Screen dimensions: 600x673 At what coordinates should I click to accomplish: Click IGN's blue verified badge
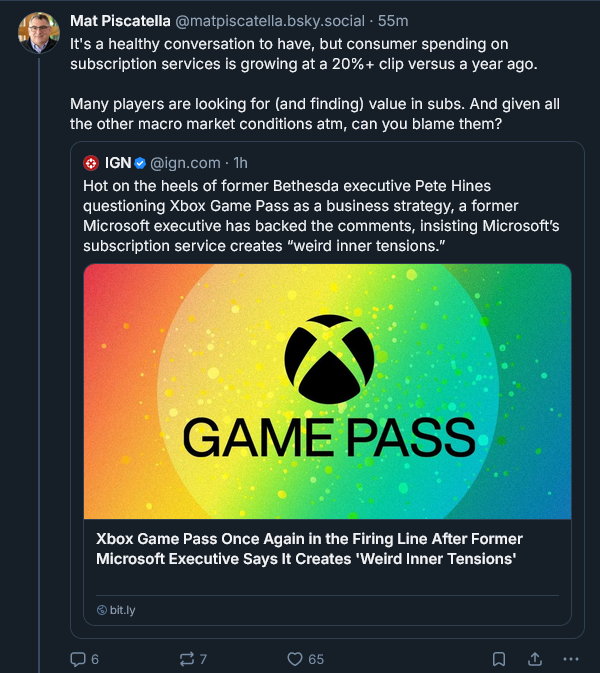[x=140, y=163]
